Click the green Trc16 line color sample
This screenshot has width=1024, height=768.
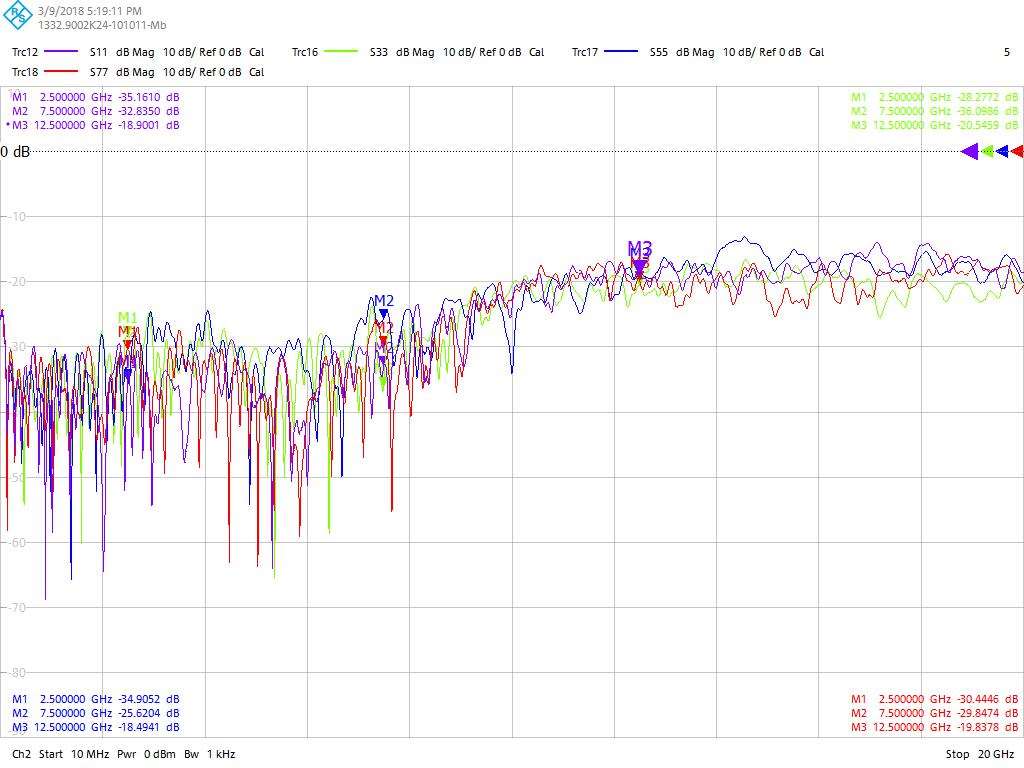342,52
